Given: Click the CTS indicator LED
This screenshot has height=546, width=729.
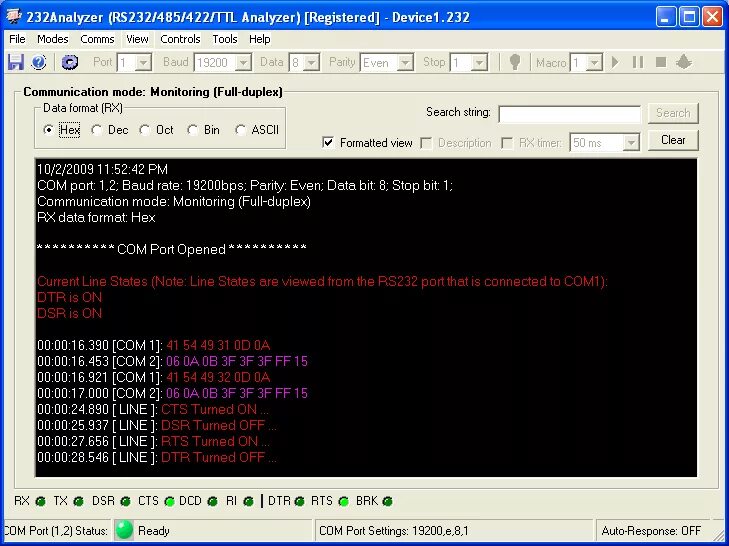Looking at the screenshot, I should click(170, 501).
